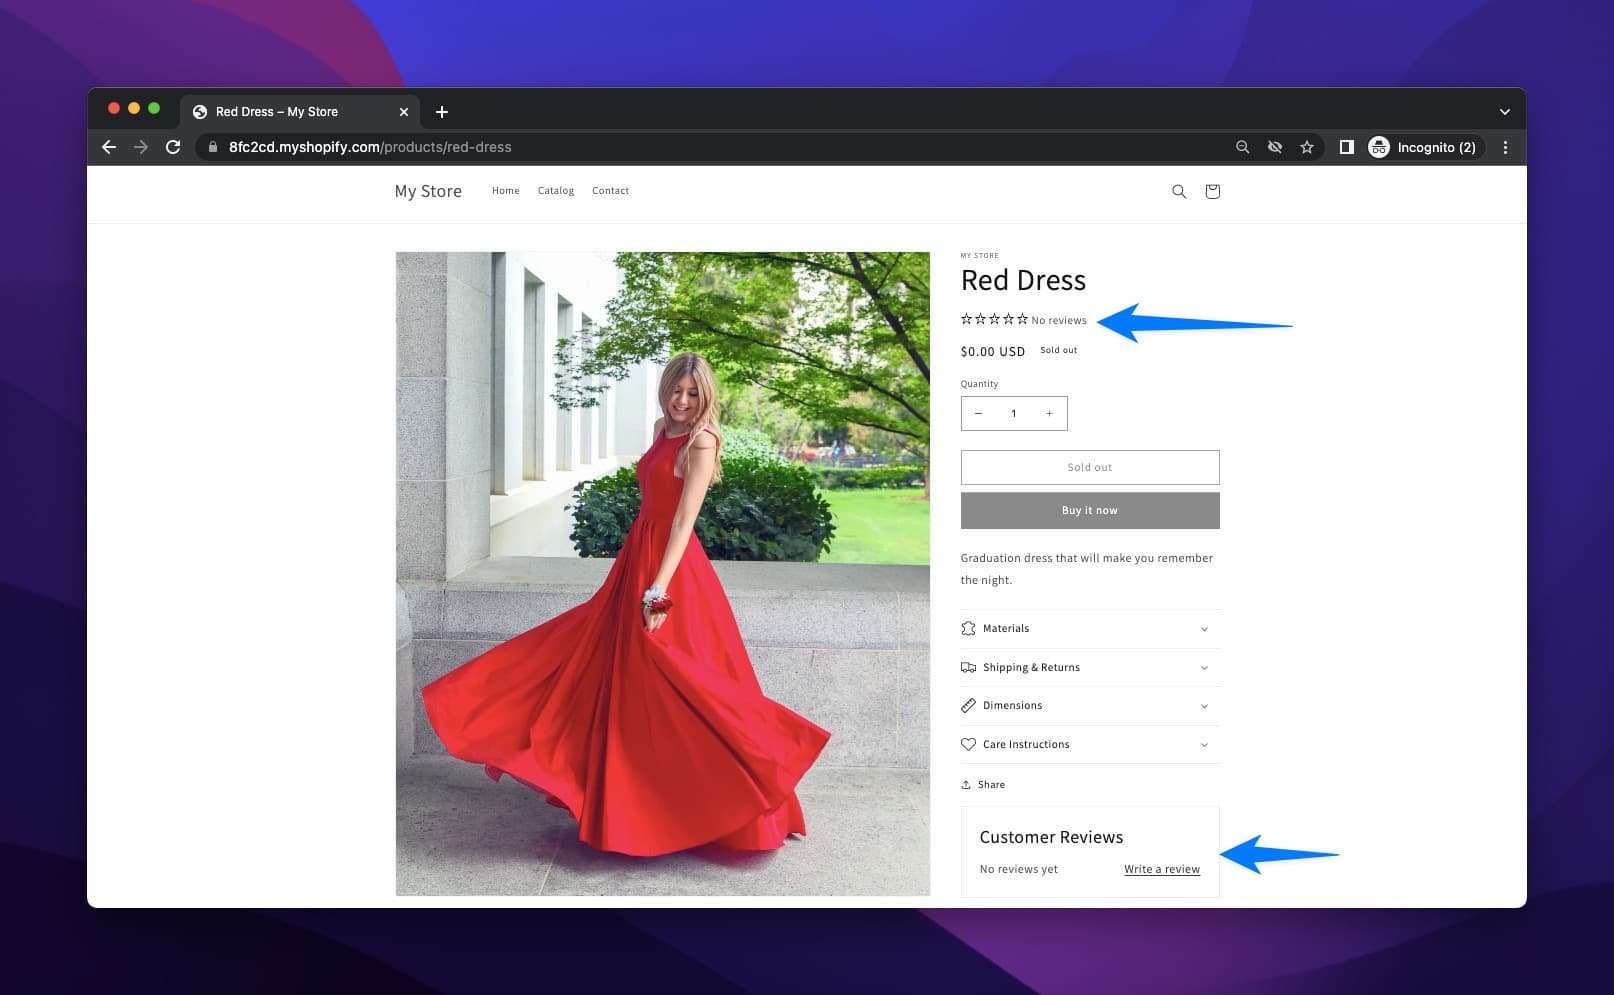Screen dimensions: 1614x995
Task: Click the $0.00 USD price text
Action: (993, 351)
